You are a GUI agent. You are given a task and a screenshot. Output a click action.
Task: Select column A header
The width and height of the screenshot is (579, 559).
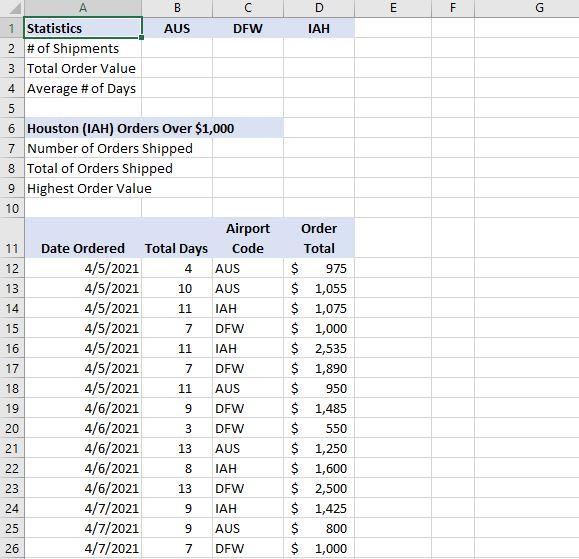pos(83,8)
